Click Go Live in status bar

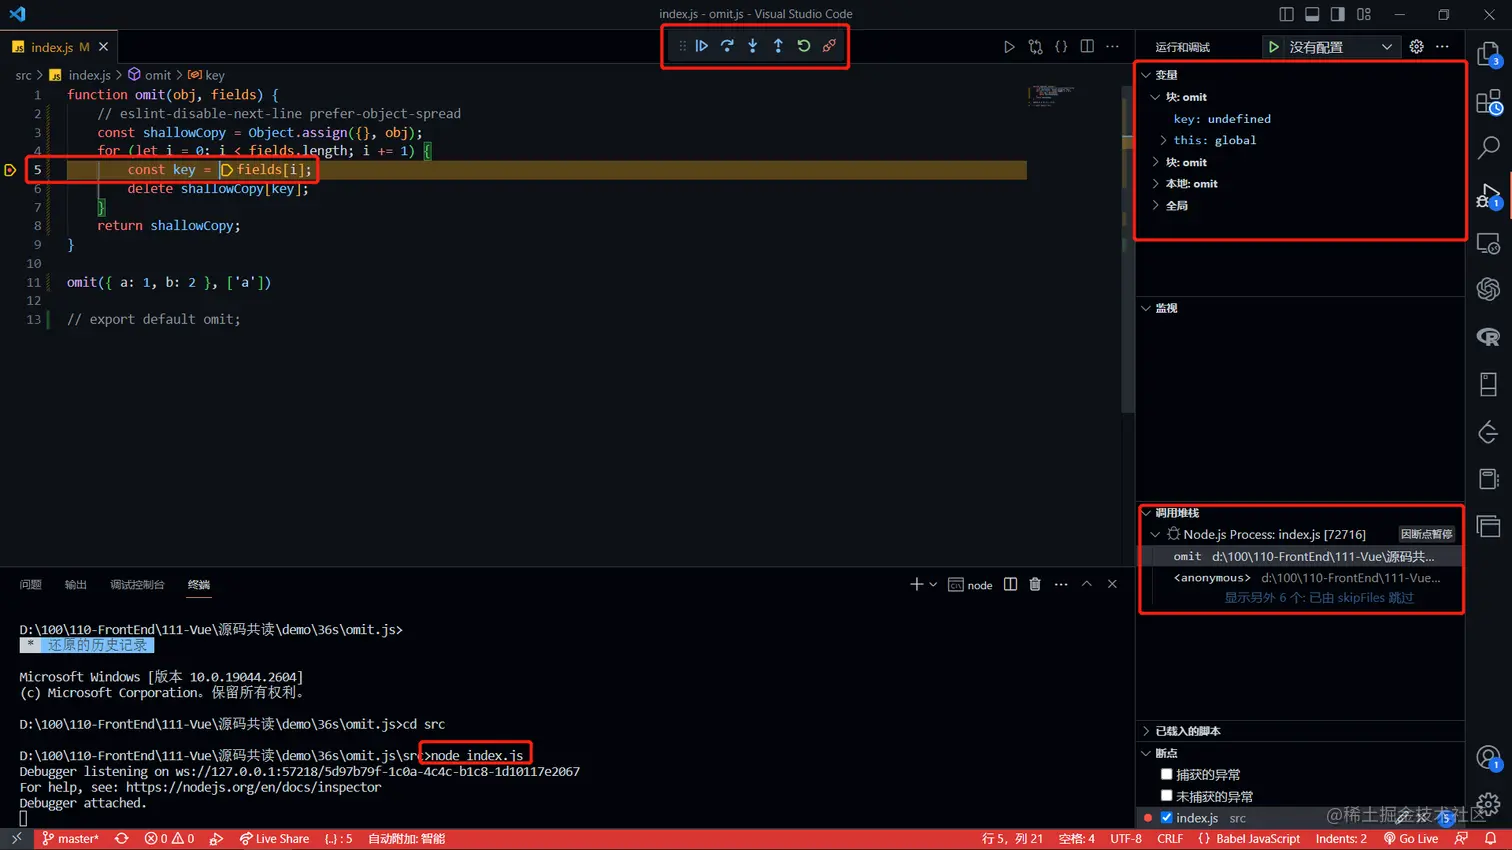coord(1411,839)
